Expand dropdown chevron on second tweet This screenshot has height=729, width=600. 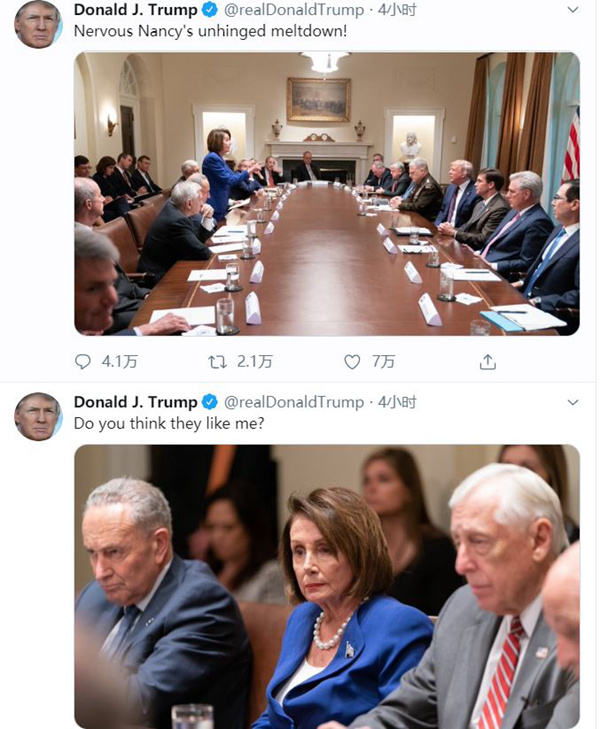pyautogui.click(x=573, y=402)
